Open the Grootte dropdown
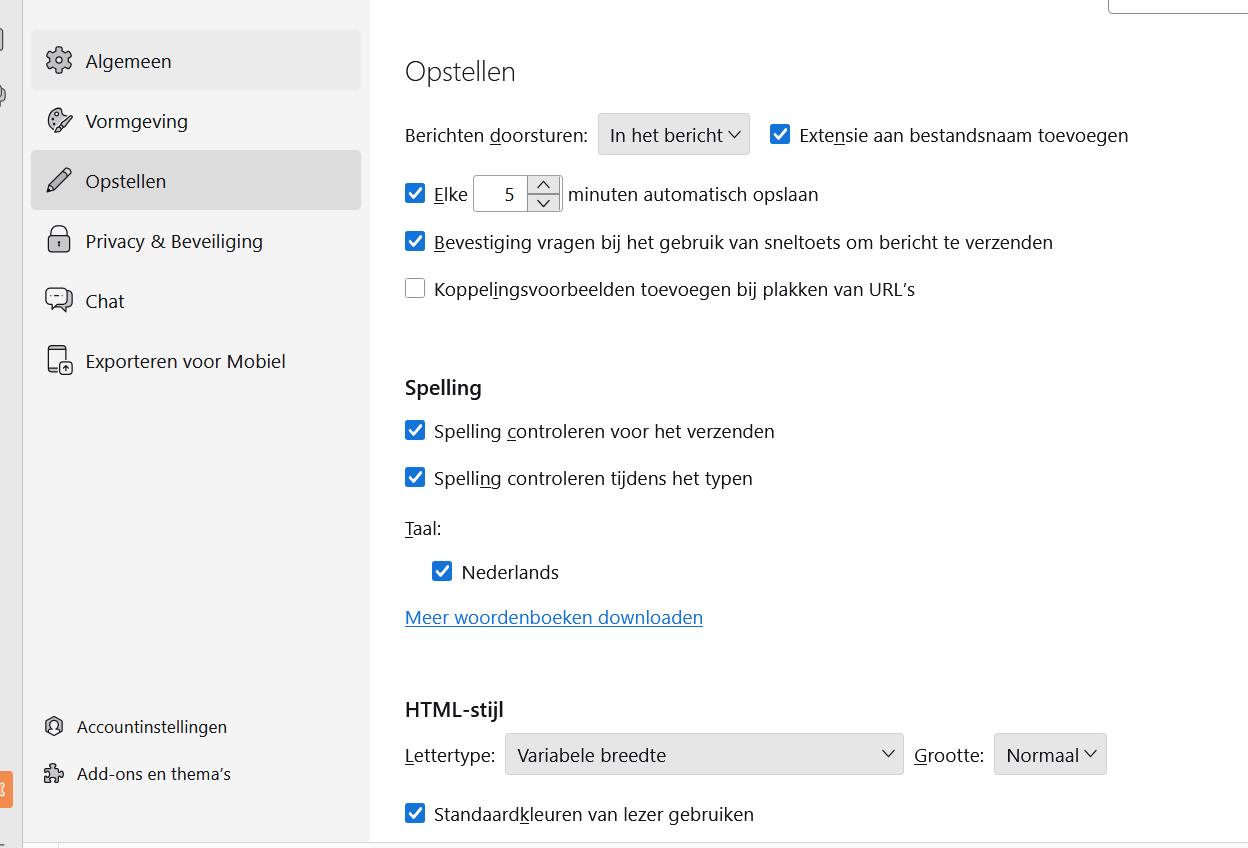 tap(1049, 755)
